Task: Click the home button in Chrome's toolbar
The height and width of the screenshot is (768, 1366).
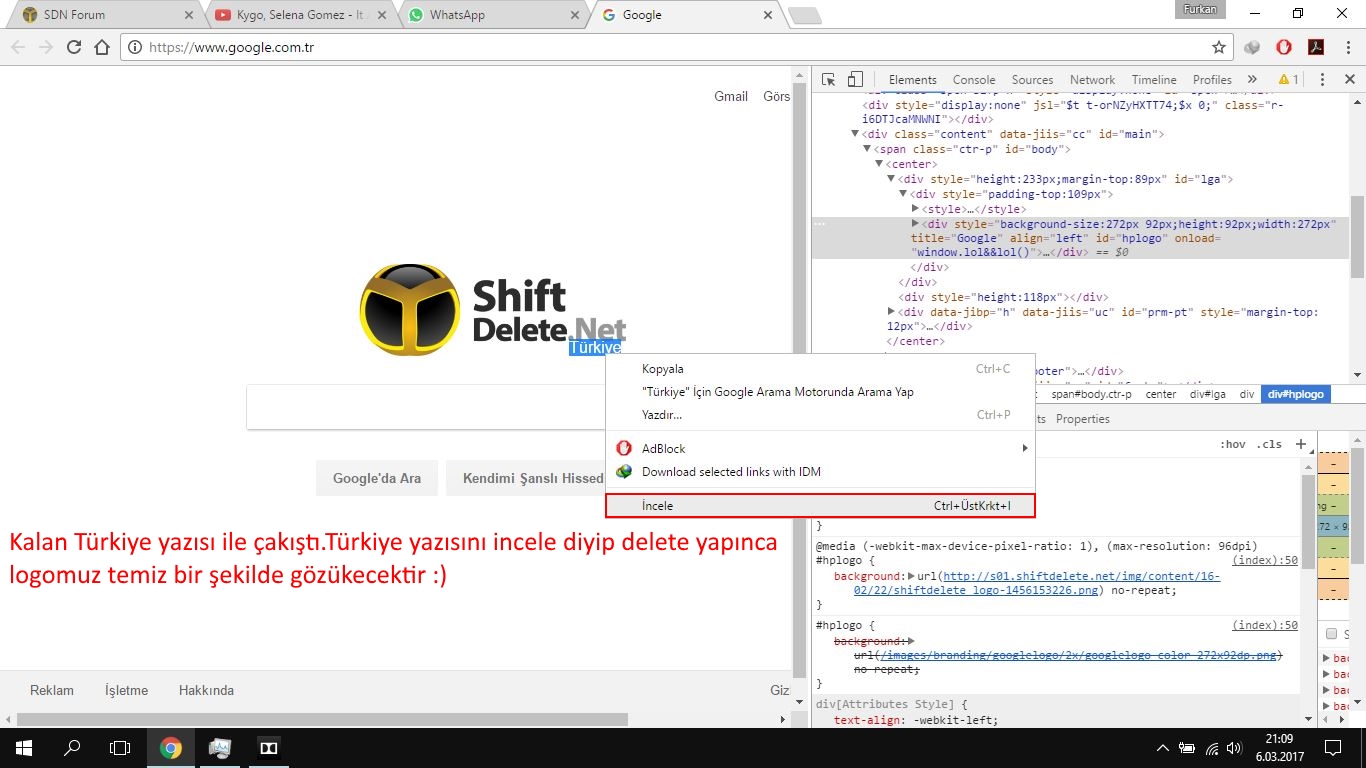Action: pos(102,47)
